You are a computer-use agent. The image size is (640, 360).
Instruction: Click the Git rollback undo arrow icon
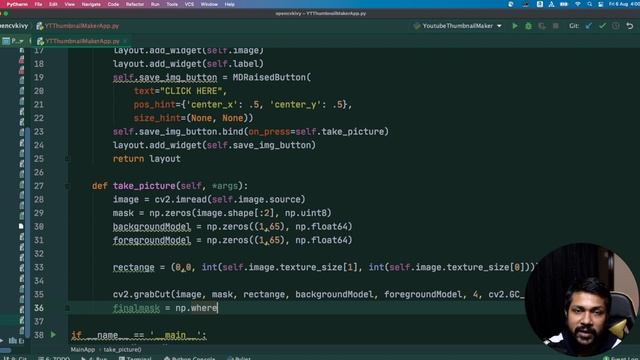click(630, 26)
